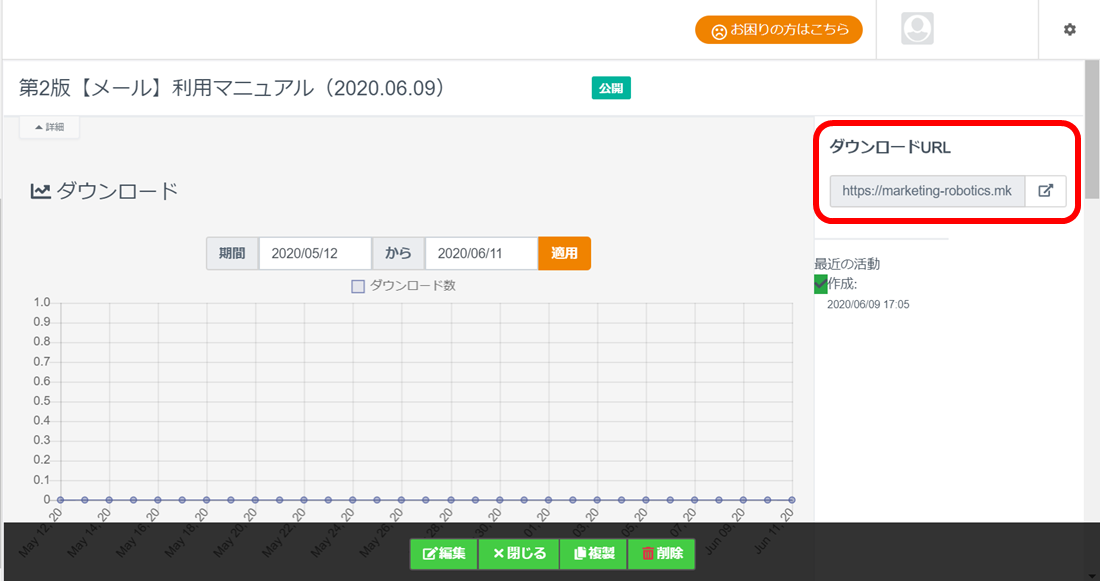Duplicate the item with 複製 button
Image resolution: width=1100 pixels, height=581 pixels.
click(x=594, y=553)
